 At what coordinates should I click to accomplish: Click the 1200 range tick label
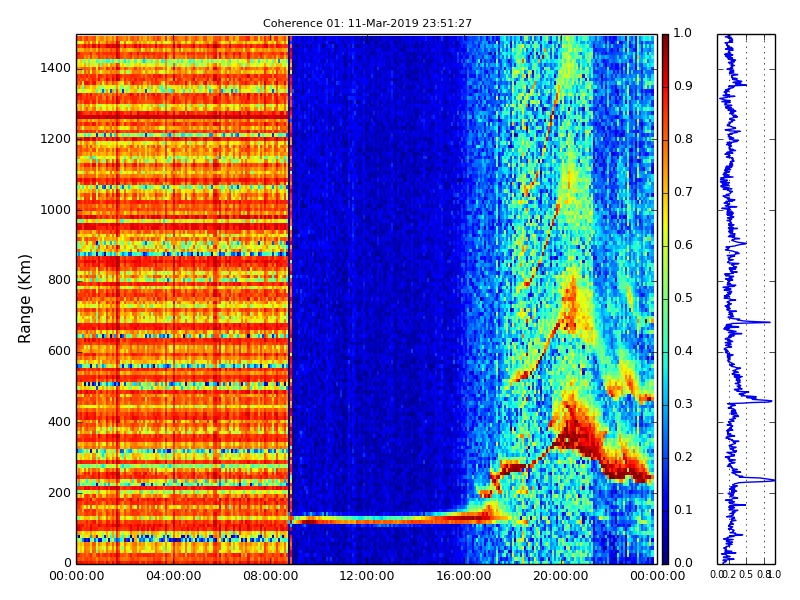[x=55, y=139]
